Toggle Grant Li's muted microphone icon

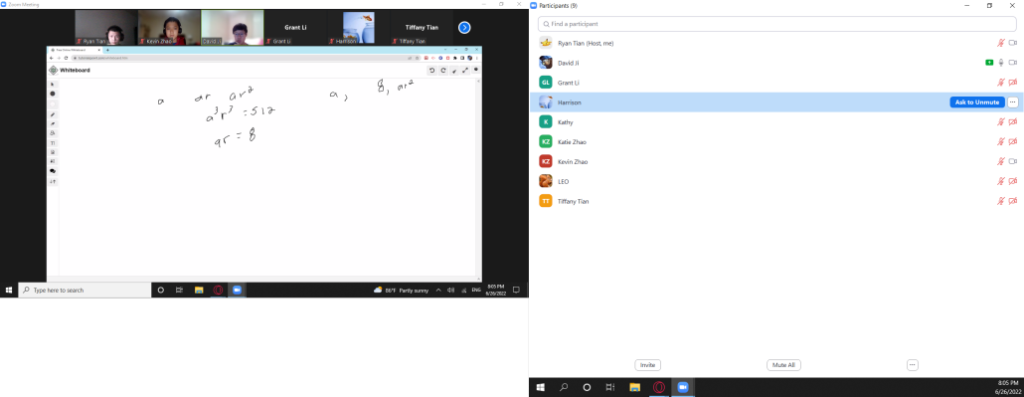coord(1000,82)
